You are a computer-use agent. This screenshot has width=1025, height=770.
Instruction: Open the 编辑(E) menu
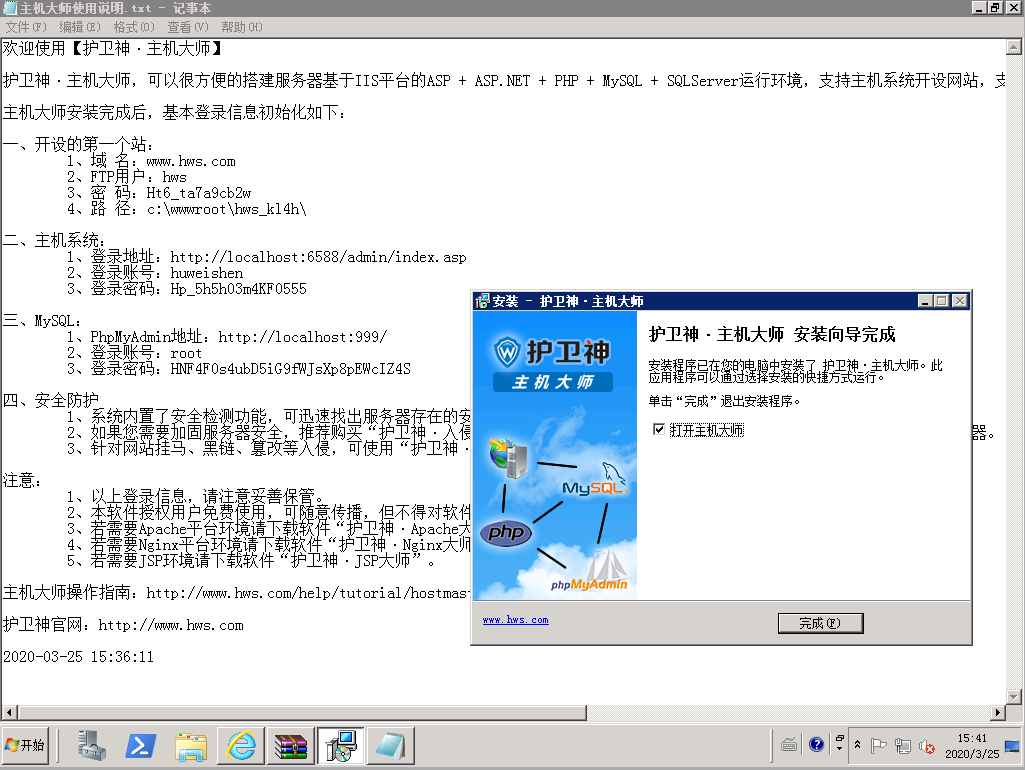(80, 27)
